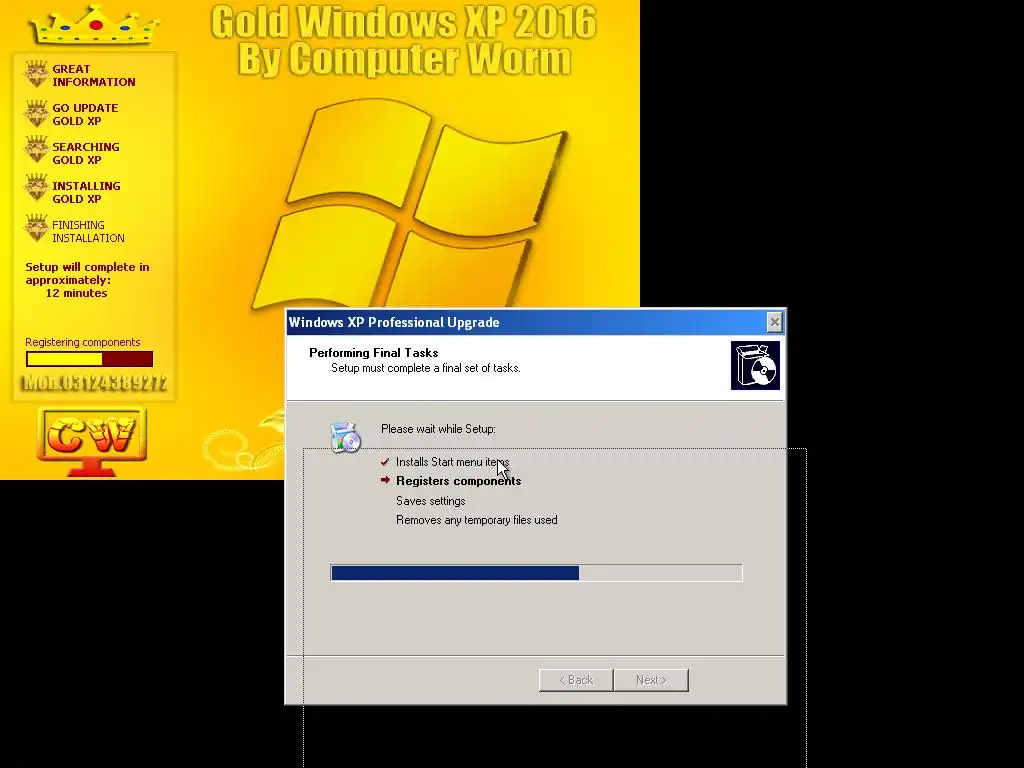Select the SEARCHING GOLD XP step
The width and height of the screenshot is (1024, 768).
click(86, 153)
